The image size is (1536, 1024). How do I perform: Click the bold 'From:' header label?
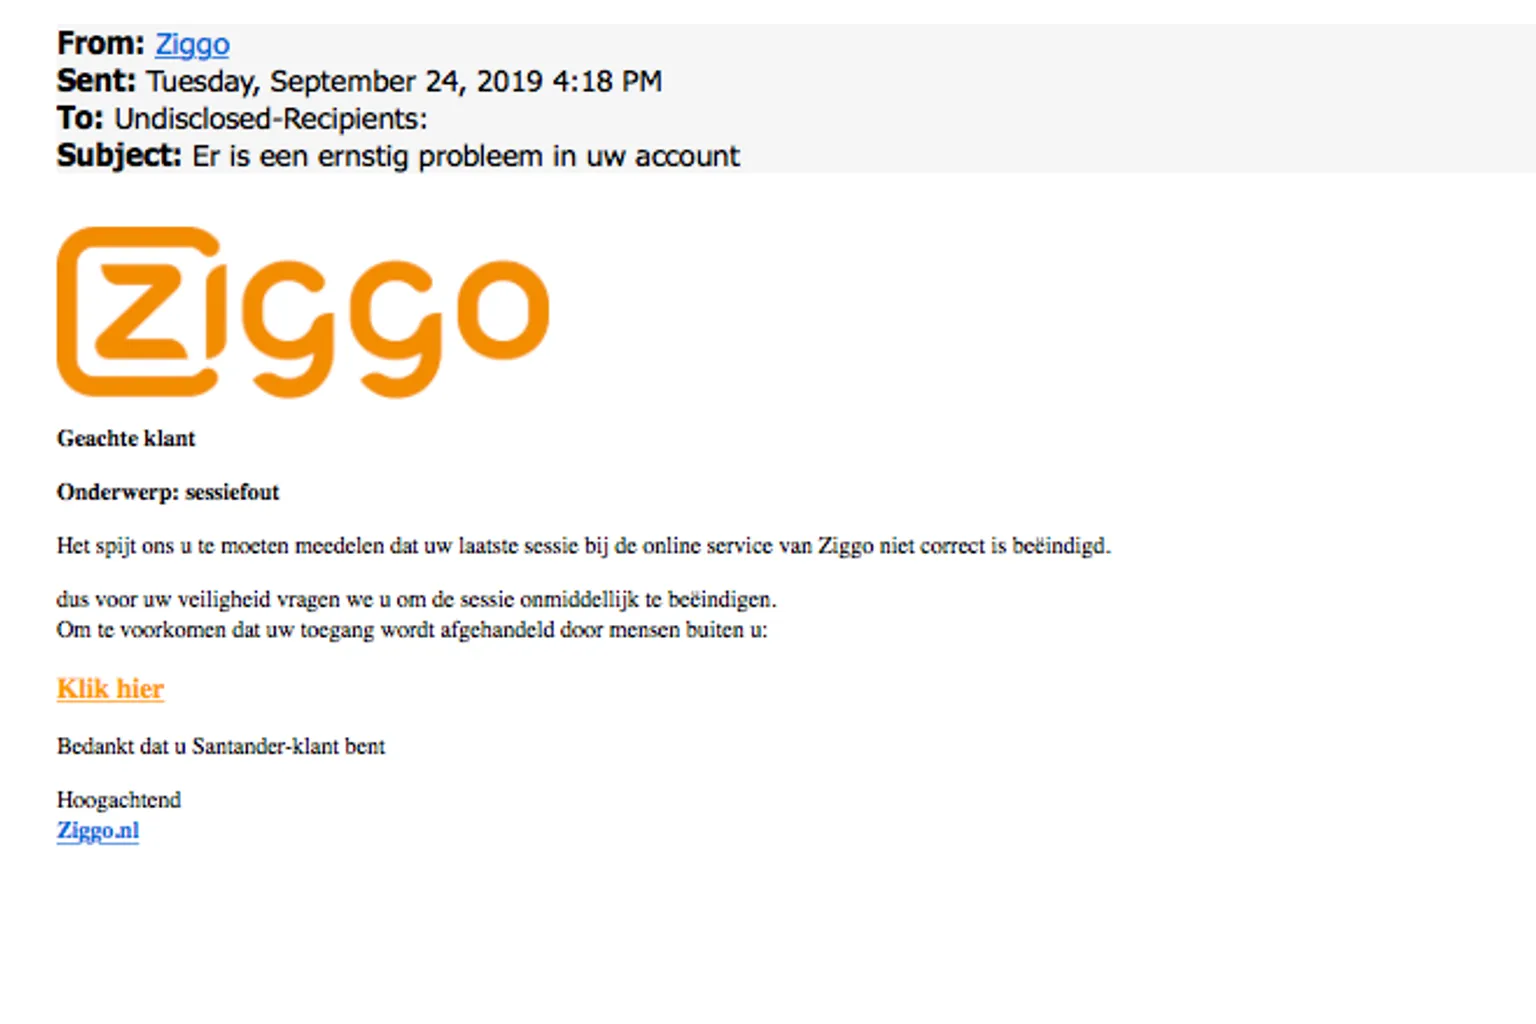coord(101,44)
